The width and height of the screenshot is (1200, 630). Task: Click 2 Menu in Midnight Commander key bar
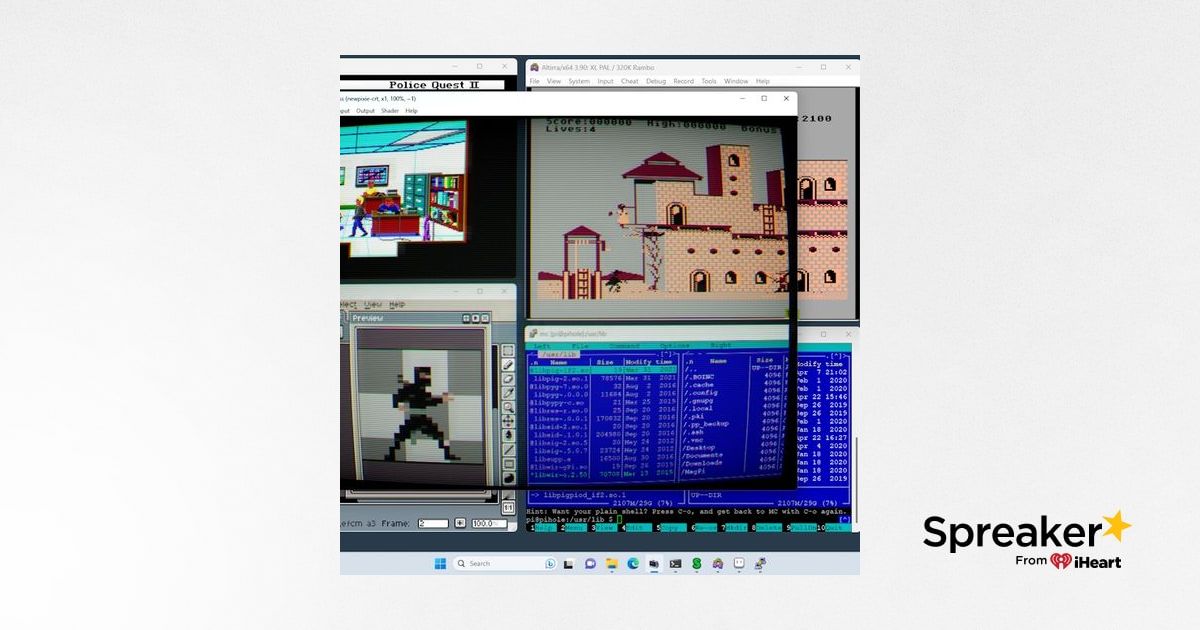click(x=573, y=528)
